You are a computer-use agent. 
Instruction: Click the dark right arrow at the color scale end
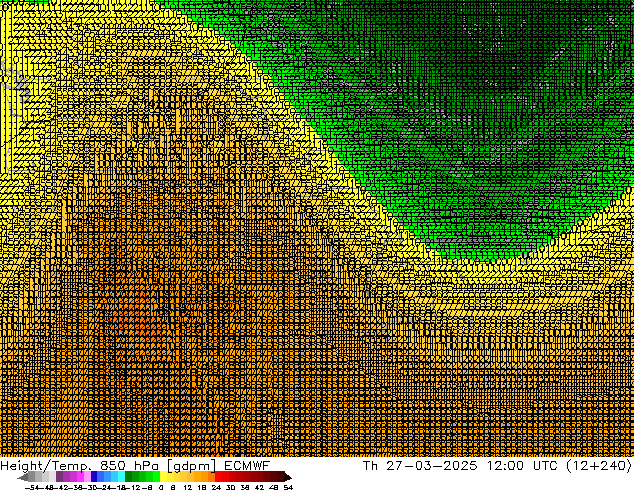pos(288,477)
